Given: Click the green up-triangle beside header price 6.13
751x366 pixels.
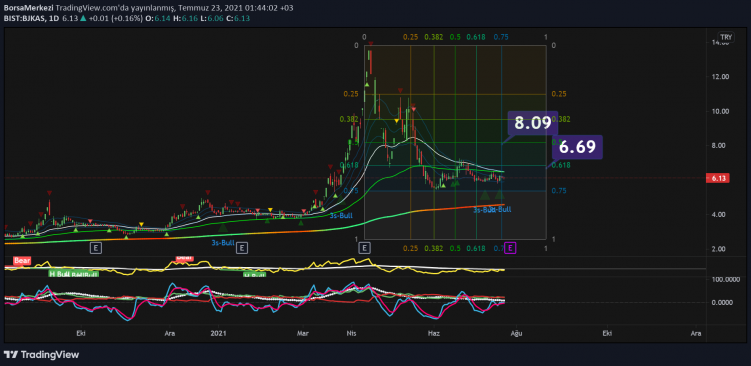Looking at the screenshot, I should click(x=83, y=18).
